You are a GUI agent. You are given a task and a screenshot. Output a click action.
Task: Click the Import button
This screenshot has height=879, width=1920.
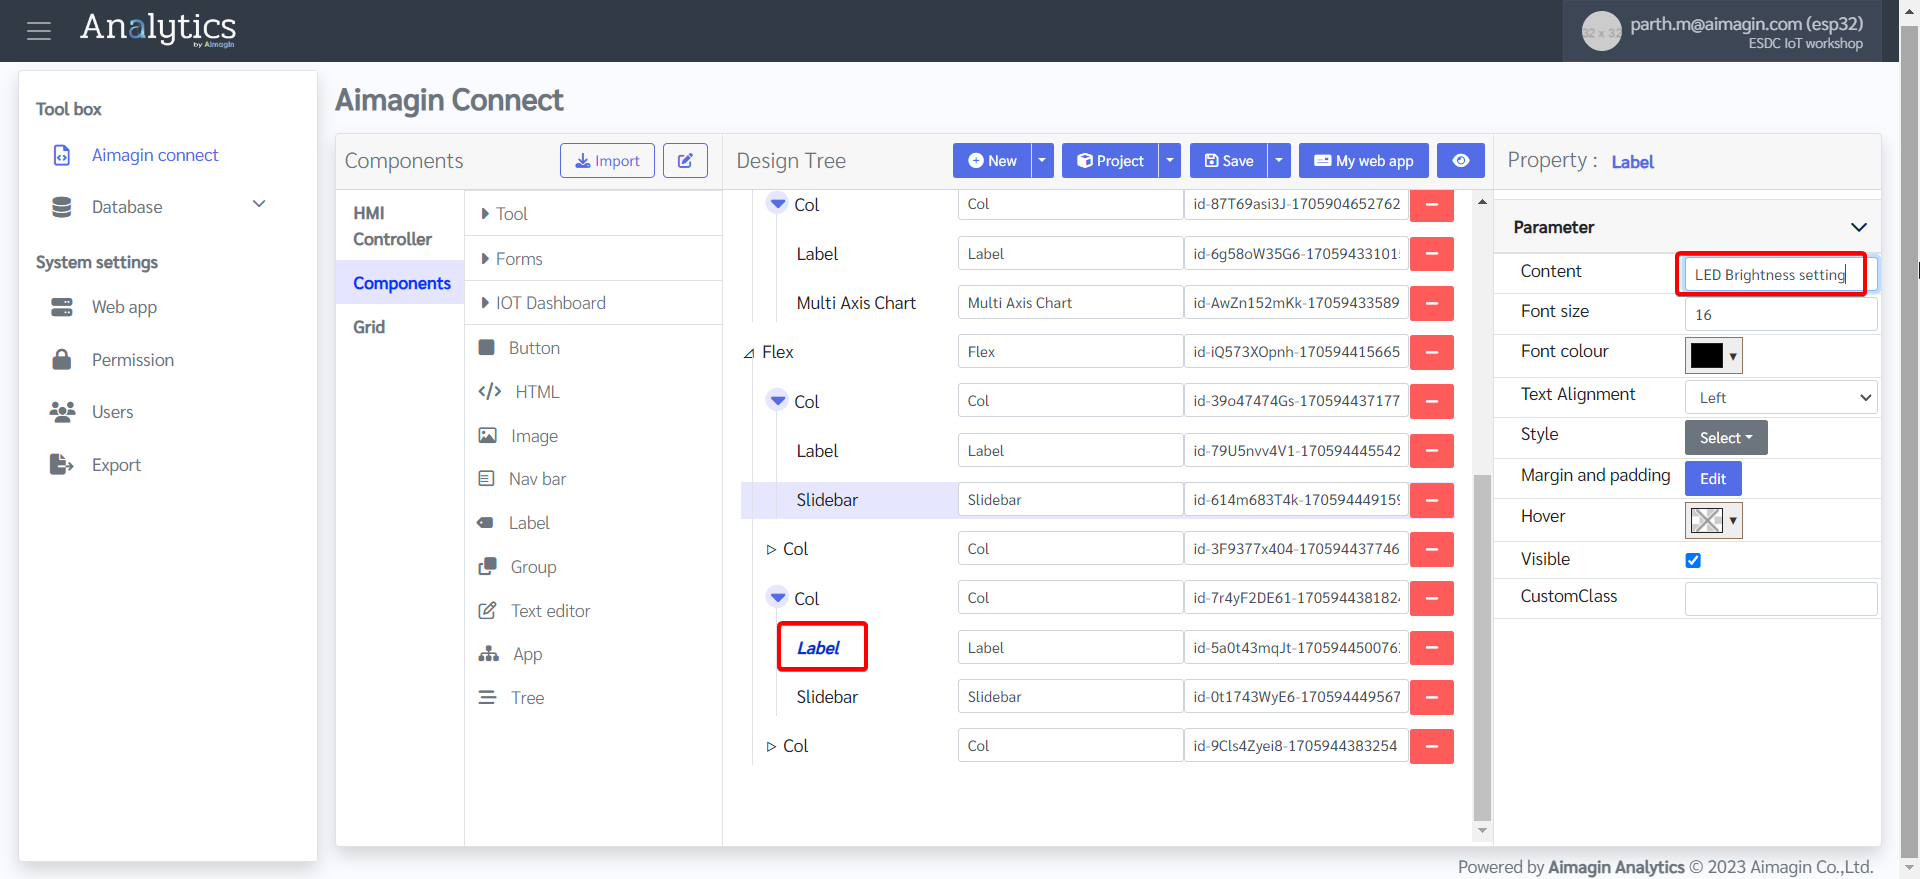pos(607,161)
